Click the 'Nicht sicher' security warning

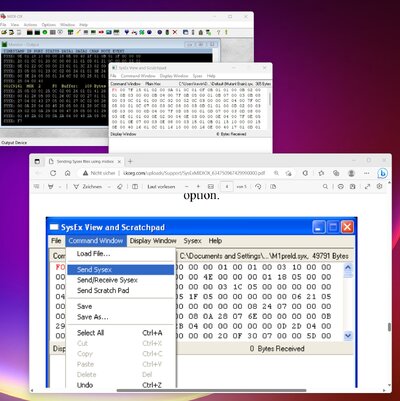pos(99,173)
